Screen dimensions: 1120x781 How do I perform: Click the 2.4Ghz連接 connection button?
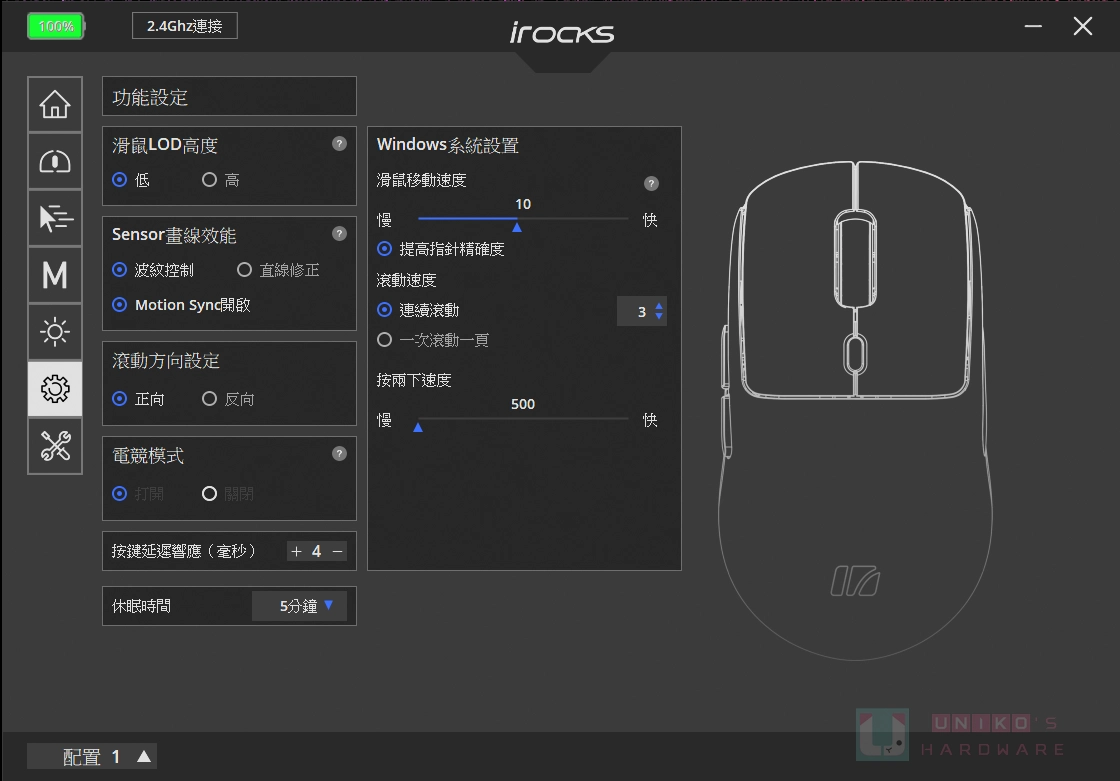point(185,26)
